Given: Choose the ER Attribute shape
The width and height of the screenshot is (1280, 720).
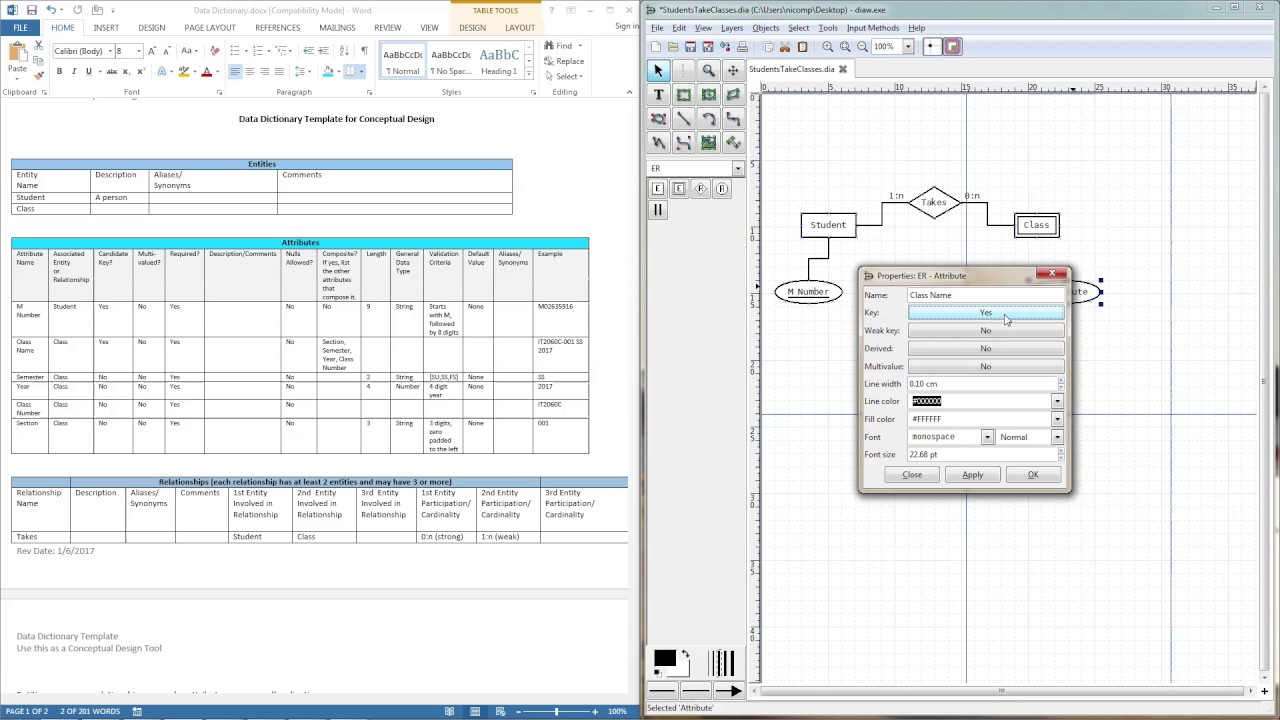Looking at the screenshot, I should (x=722, y=189).
